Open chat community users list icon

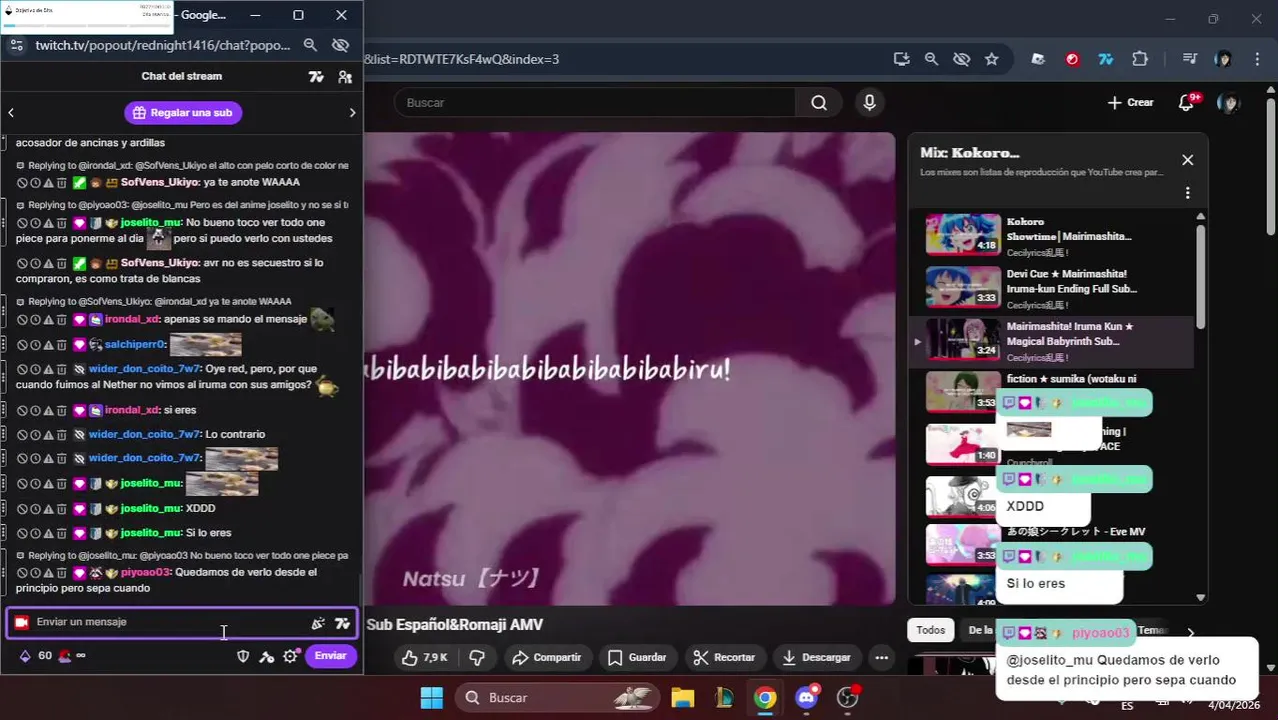[x=345, y=77]
